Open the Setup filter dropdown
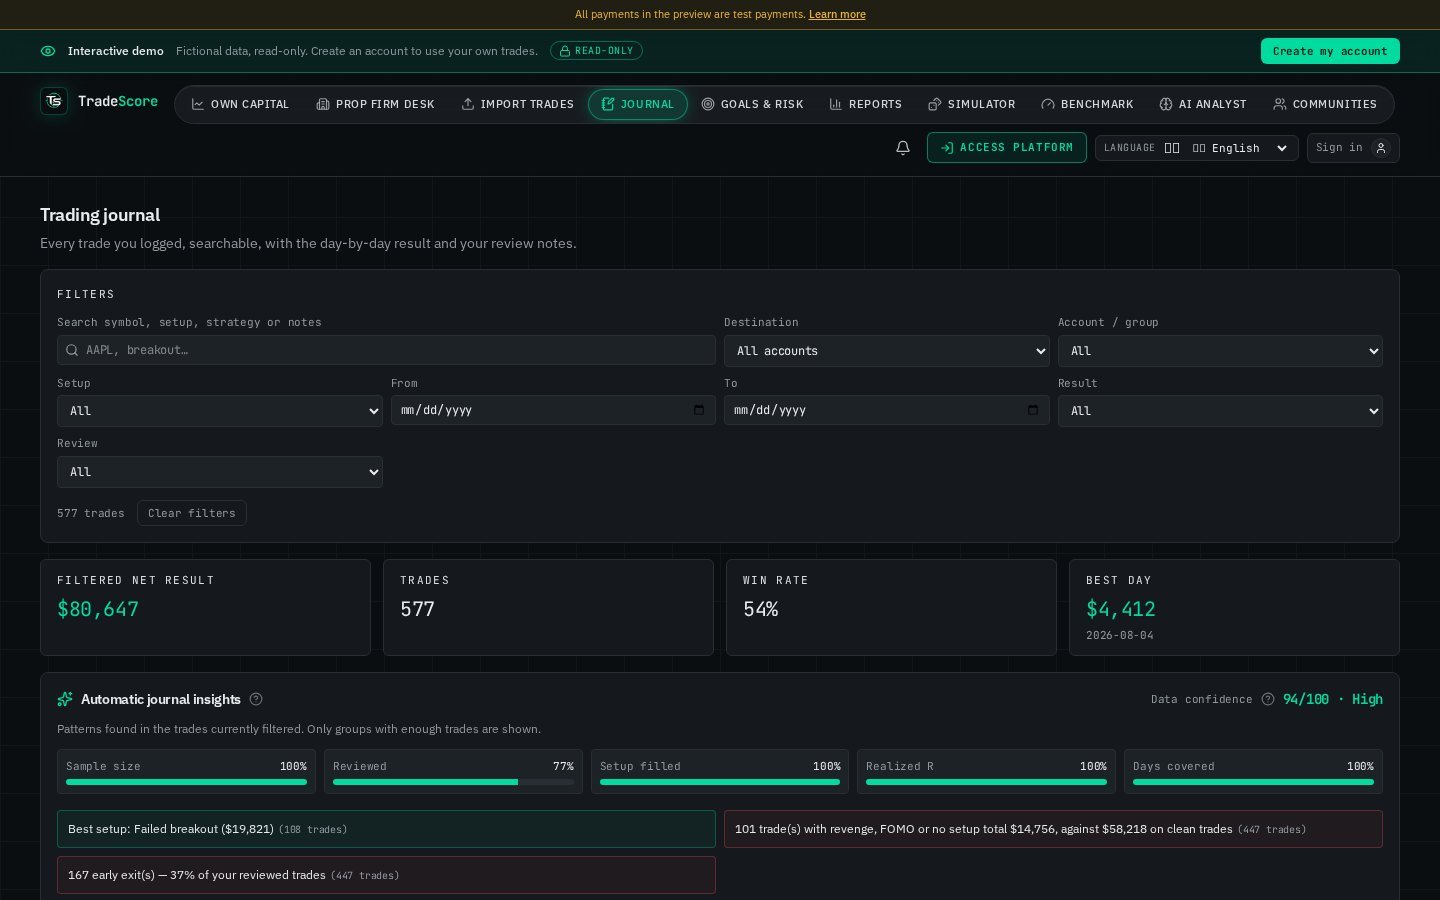The image size is (1440, 900). [220, 411]
